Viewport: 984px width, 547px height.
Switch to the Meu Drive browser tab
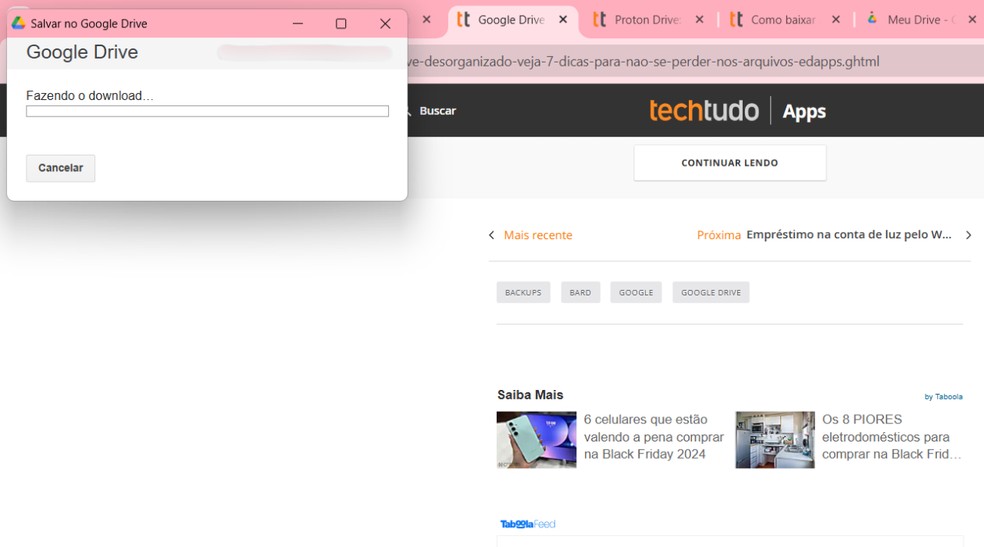[x=919, y=20]
